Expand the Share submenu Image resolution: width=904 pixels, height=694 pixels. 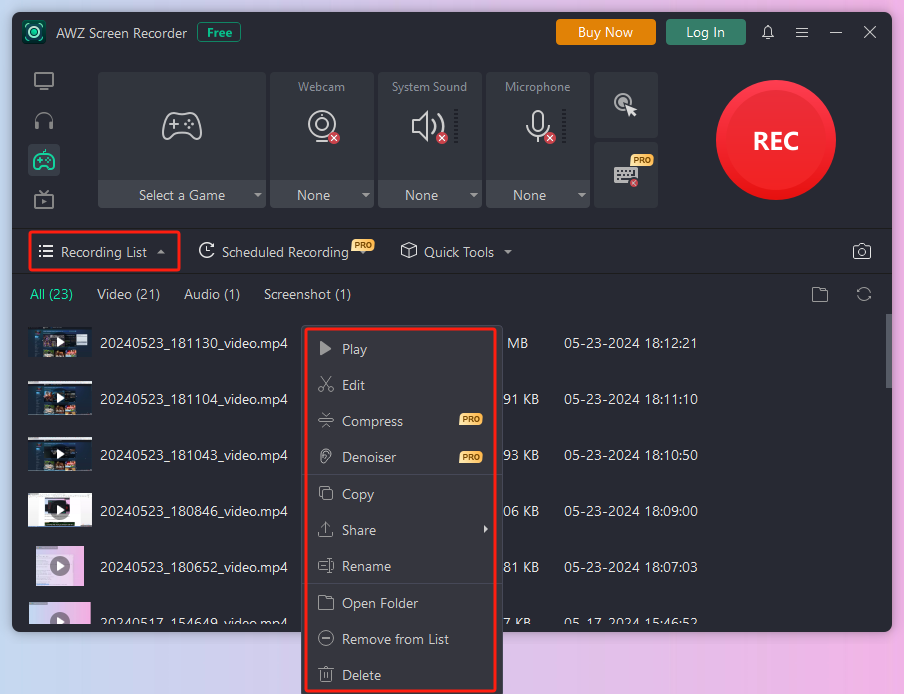400,530
